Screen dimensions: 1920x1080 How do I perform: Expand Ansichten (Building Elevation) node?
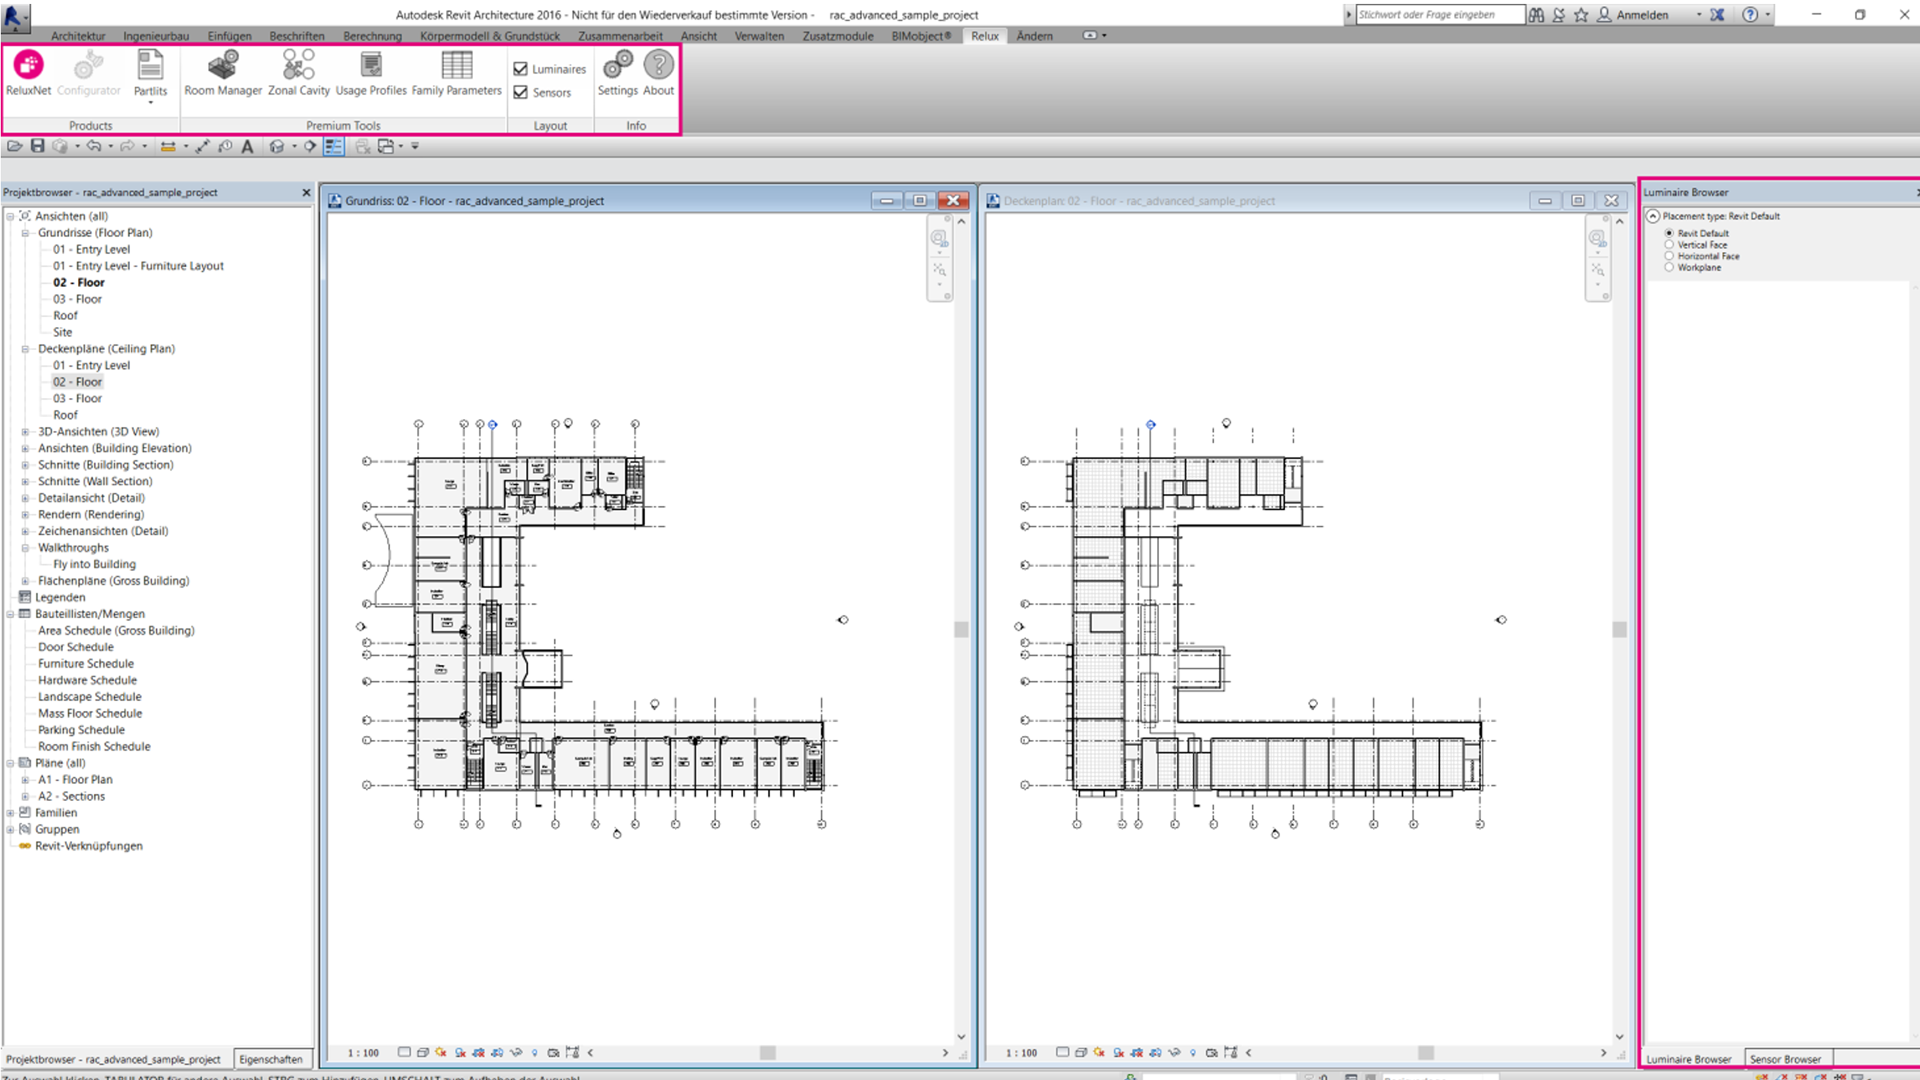tap(25, 448)
